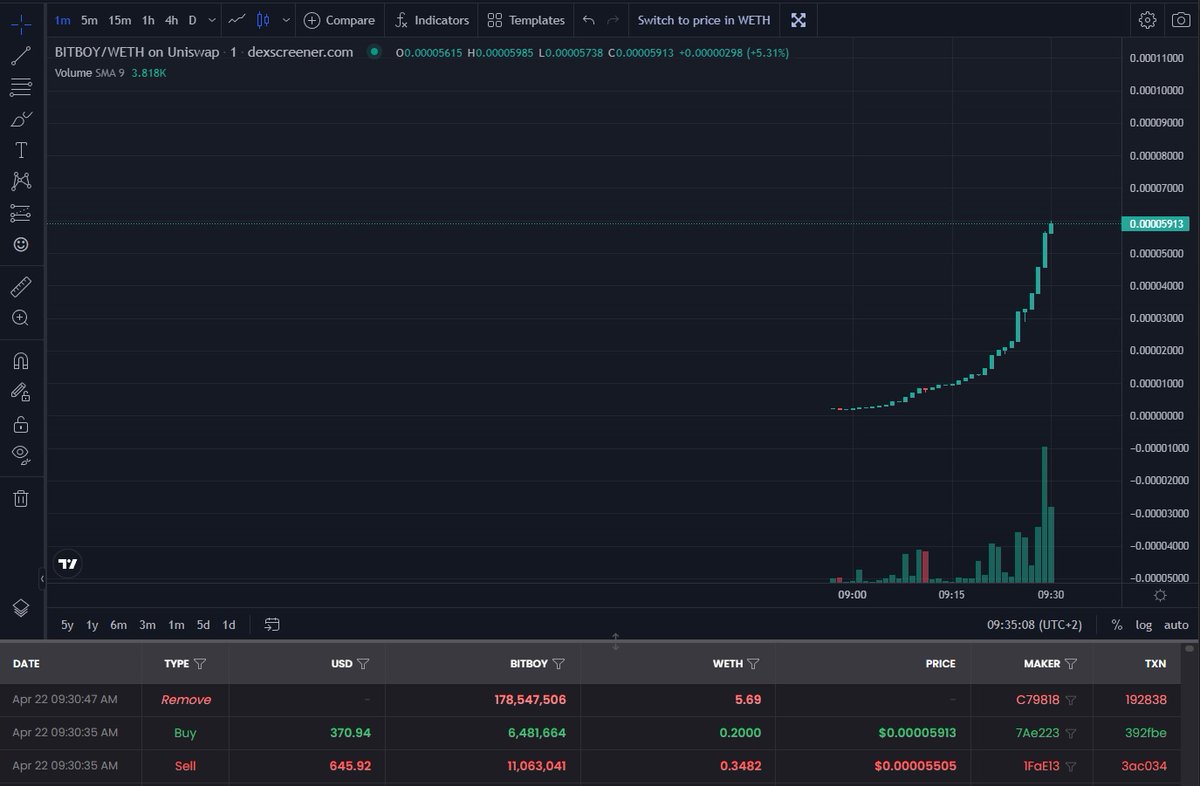Filter transactions by MAKER column
Viewport: 1200px width, 786px height.
coord(1071,664)
